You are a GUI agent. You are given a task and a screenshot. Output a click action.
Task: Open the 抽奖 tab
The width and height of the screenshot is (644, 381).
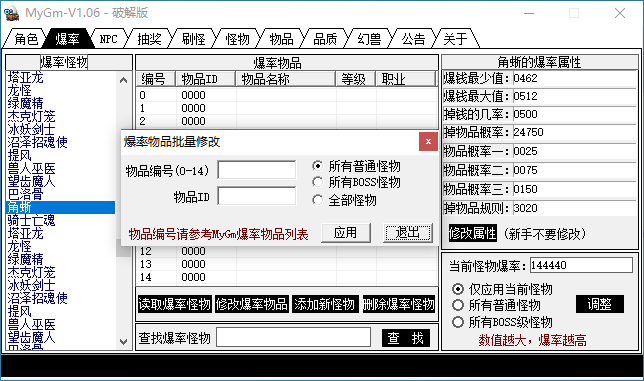click(149, 39)
